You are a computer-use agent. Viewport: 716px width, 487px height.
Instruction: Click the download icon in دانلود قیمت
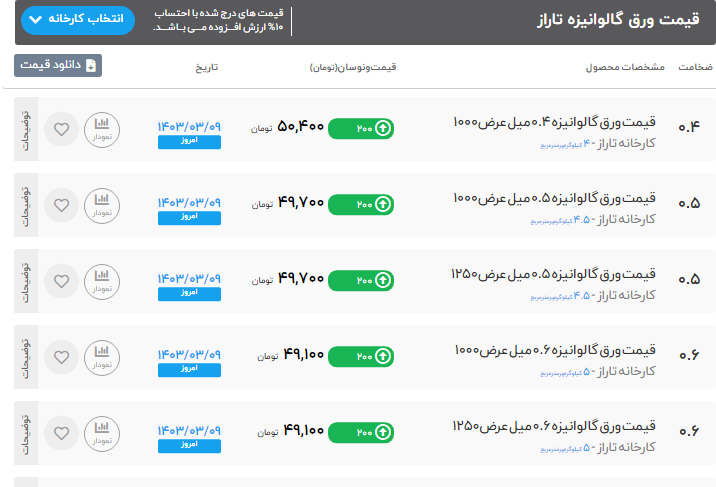(x=91, y=66)
